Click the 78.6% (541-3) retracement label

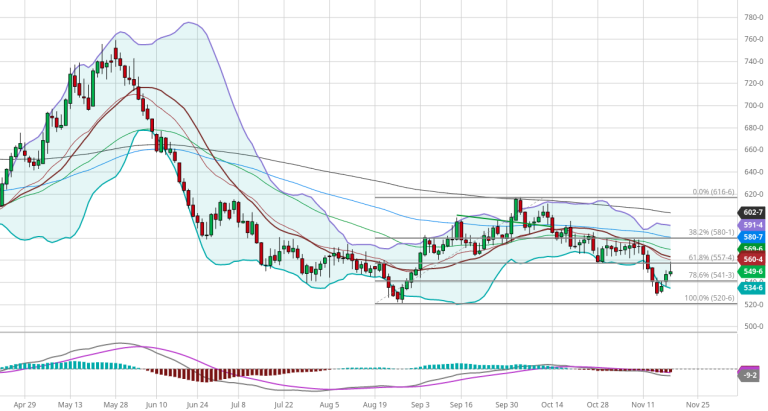coord(713,275)
